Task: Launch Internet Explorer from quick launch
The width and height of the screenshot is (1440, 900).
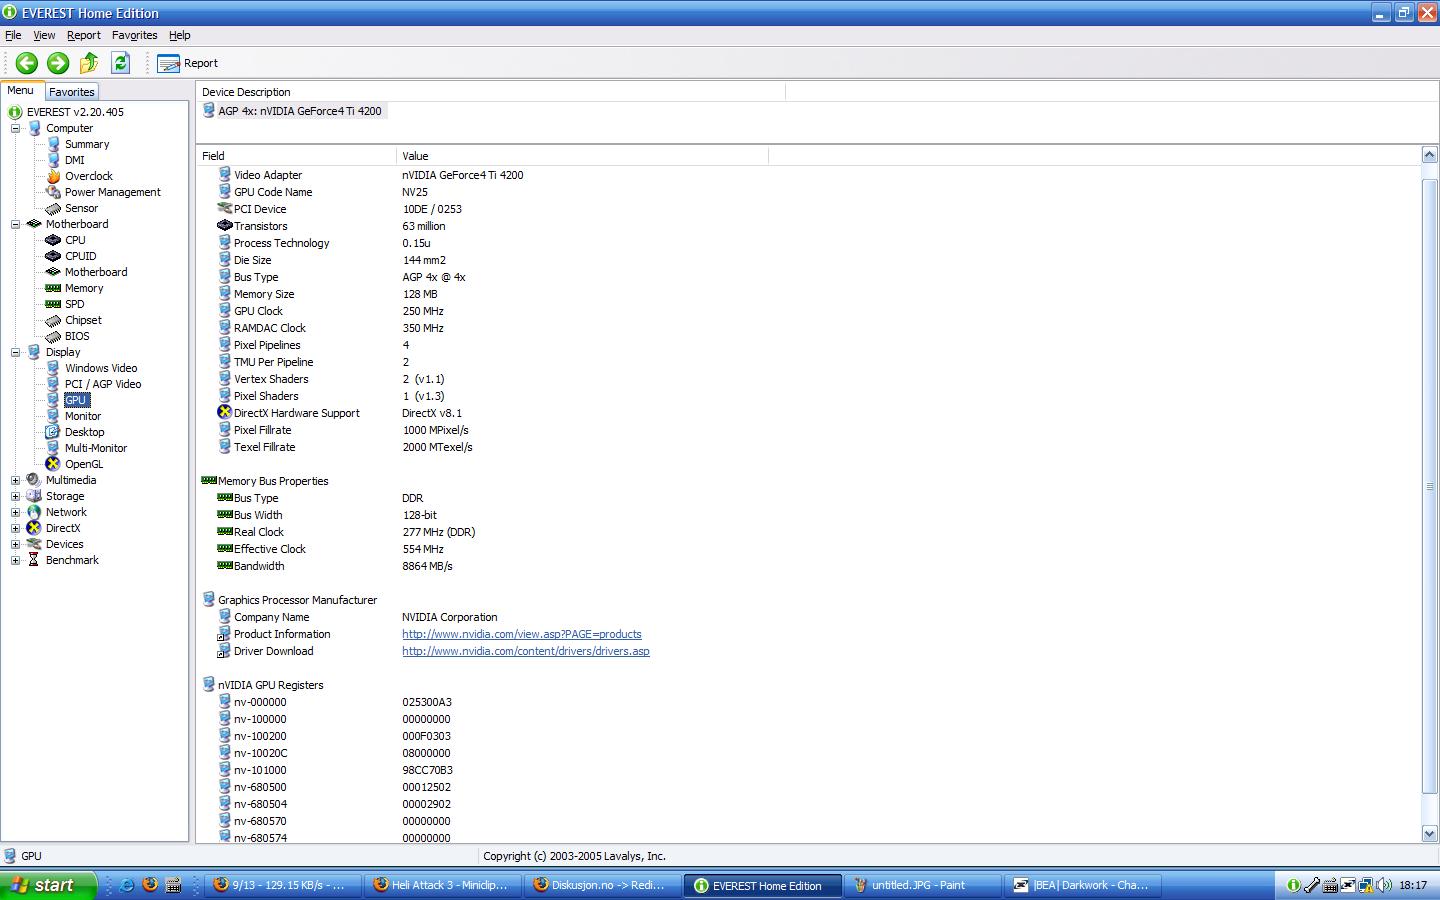Action: (127, 885)
